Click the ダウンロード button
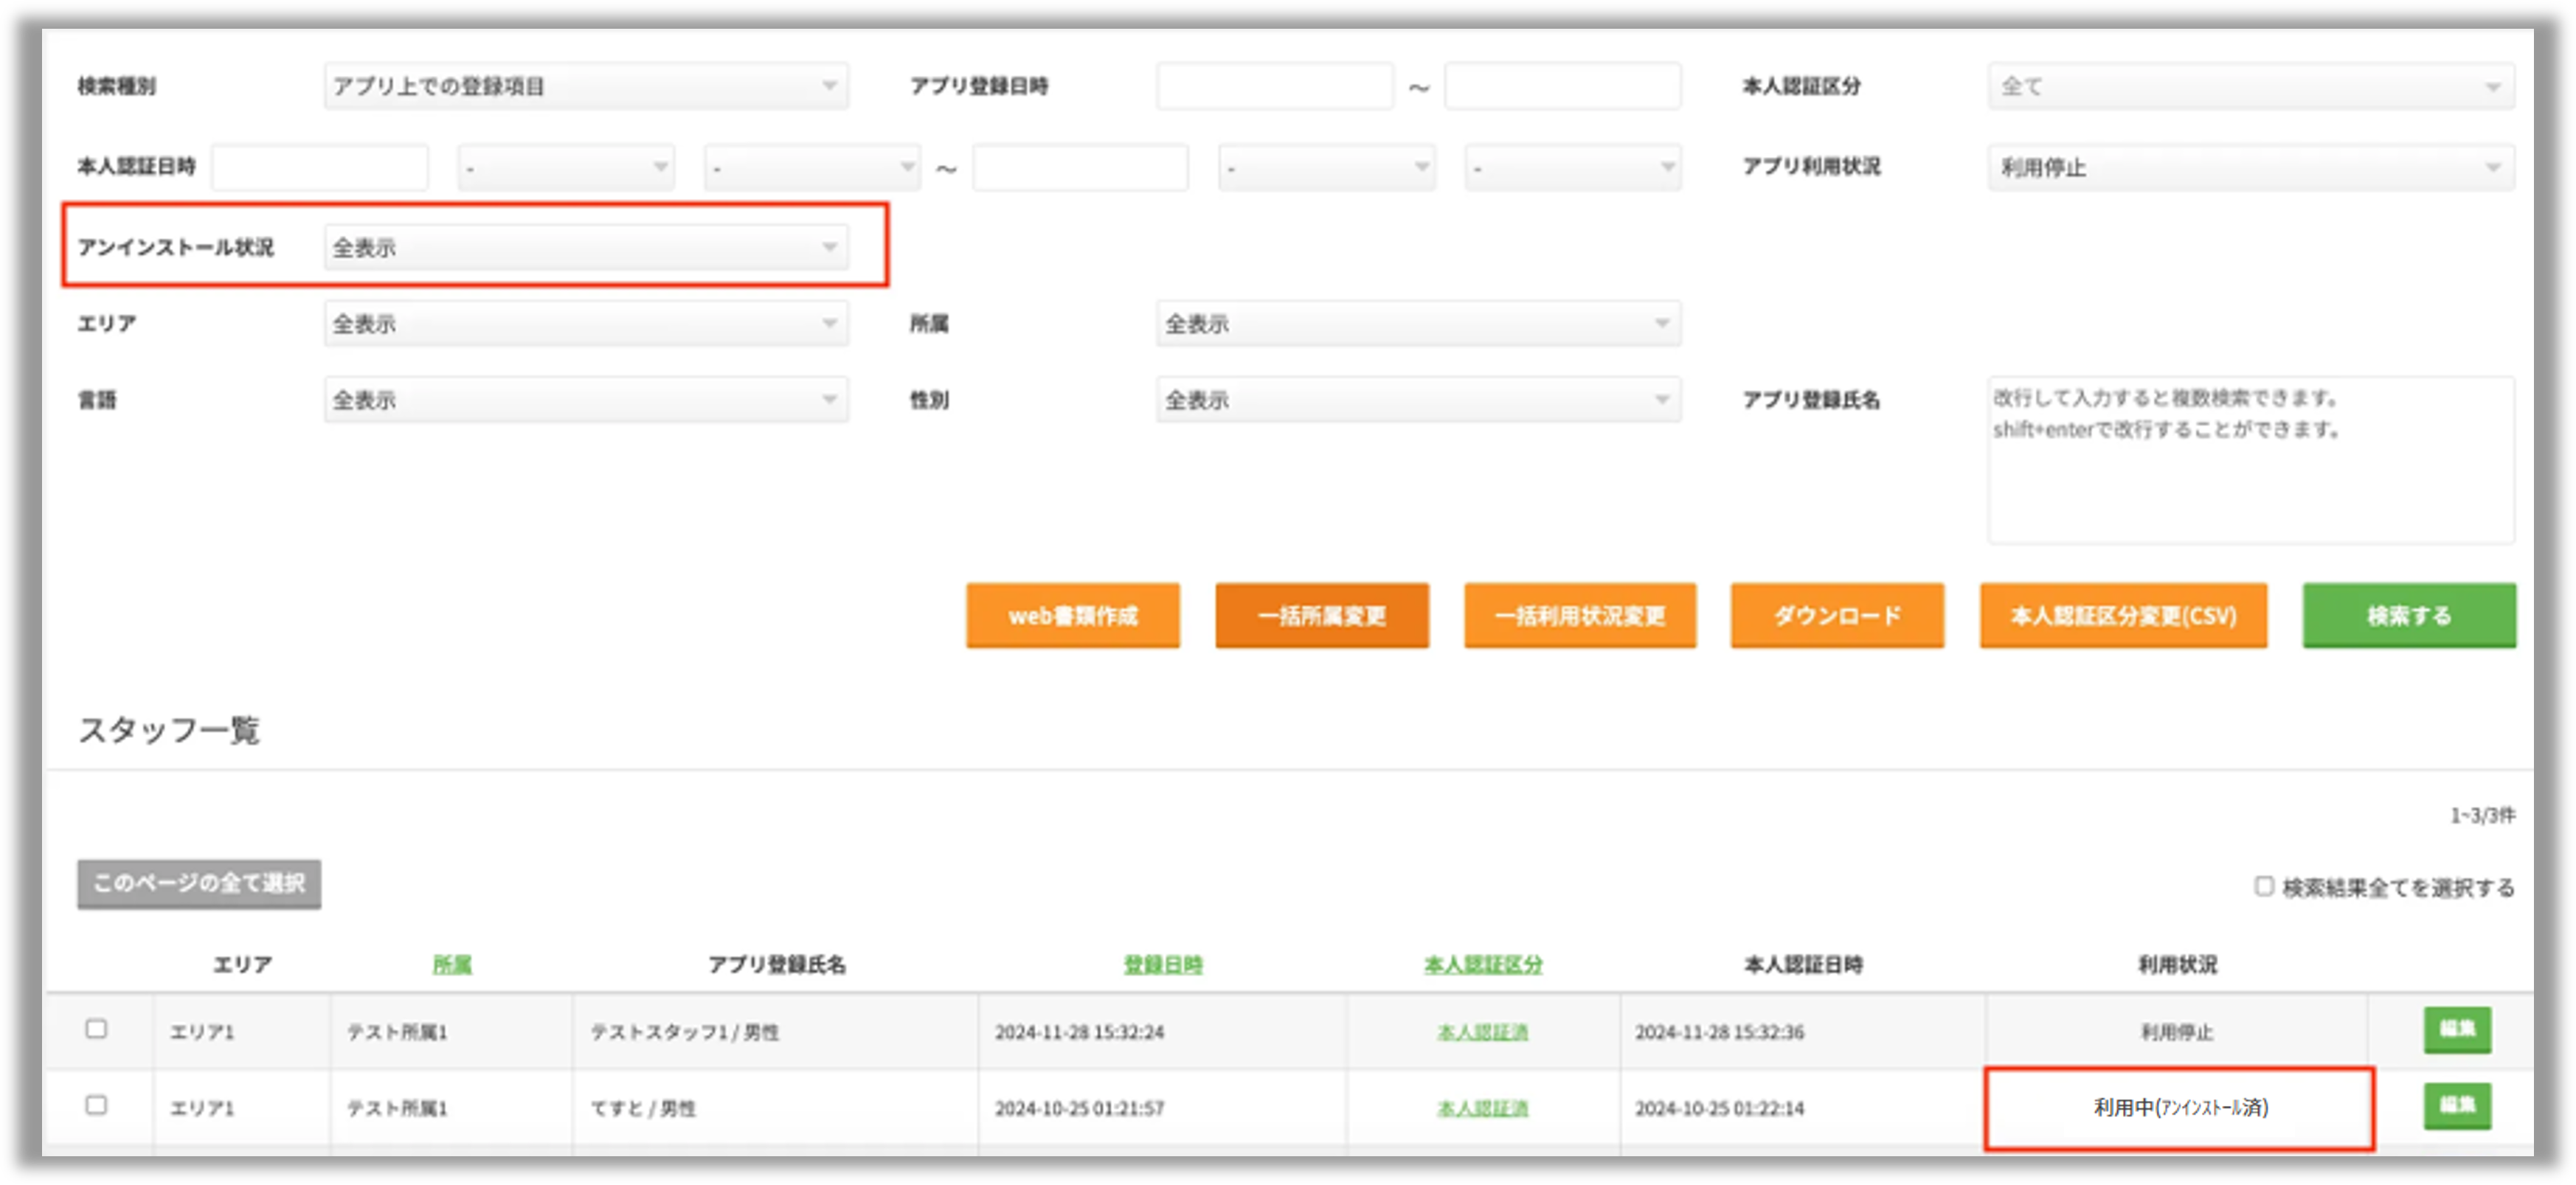 (x=1837, y=616)
